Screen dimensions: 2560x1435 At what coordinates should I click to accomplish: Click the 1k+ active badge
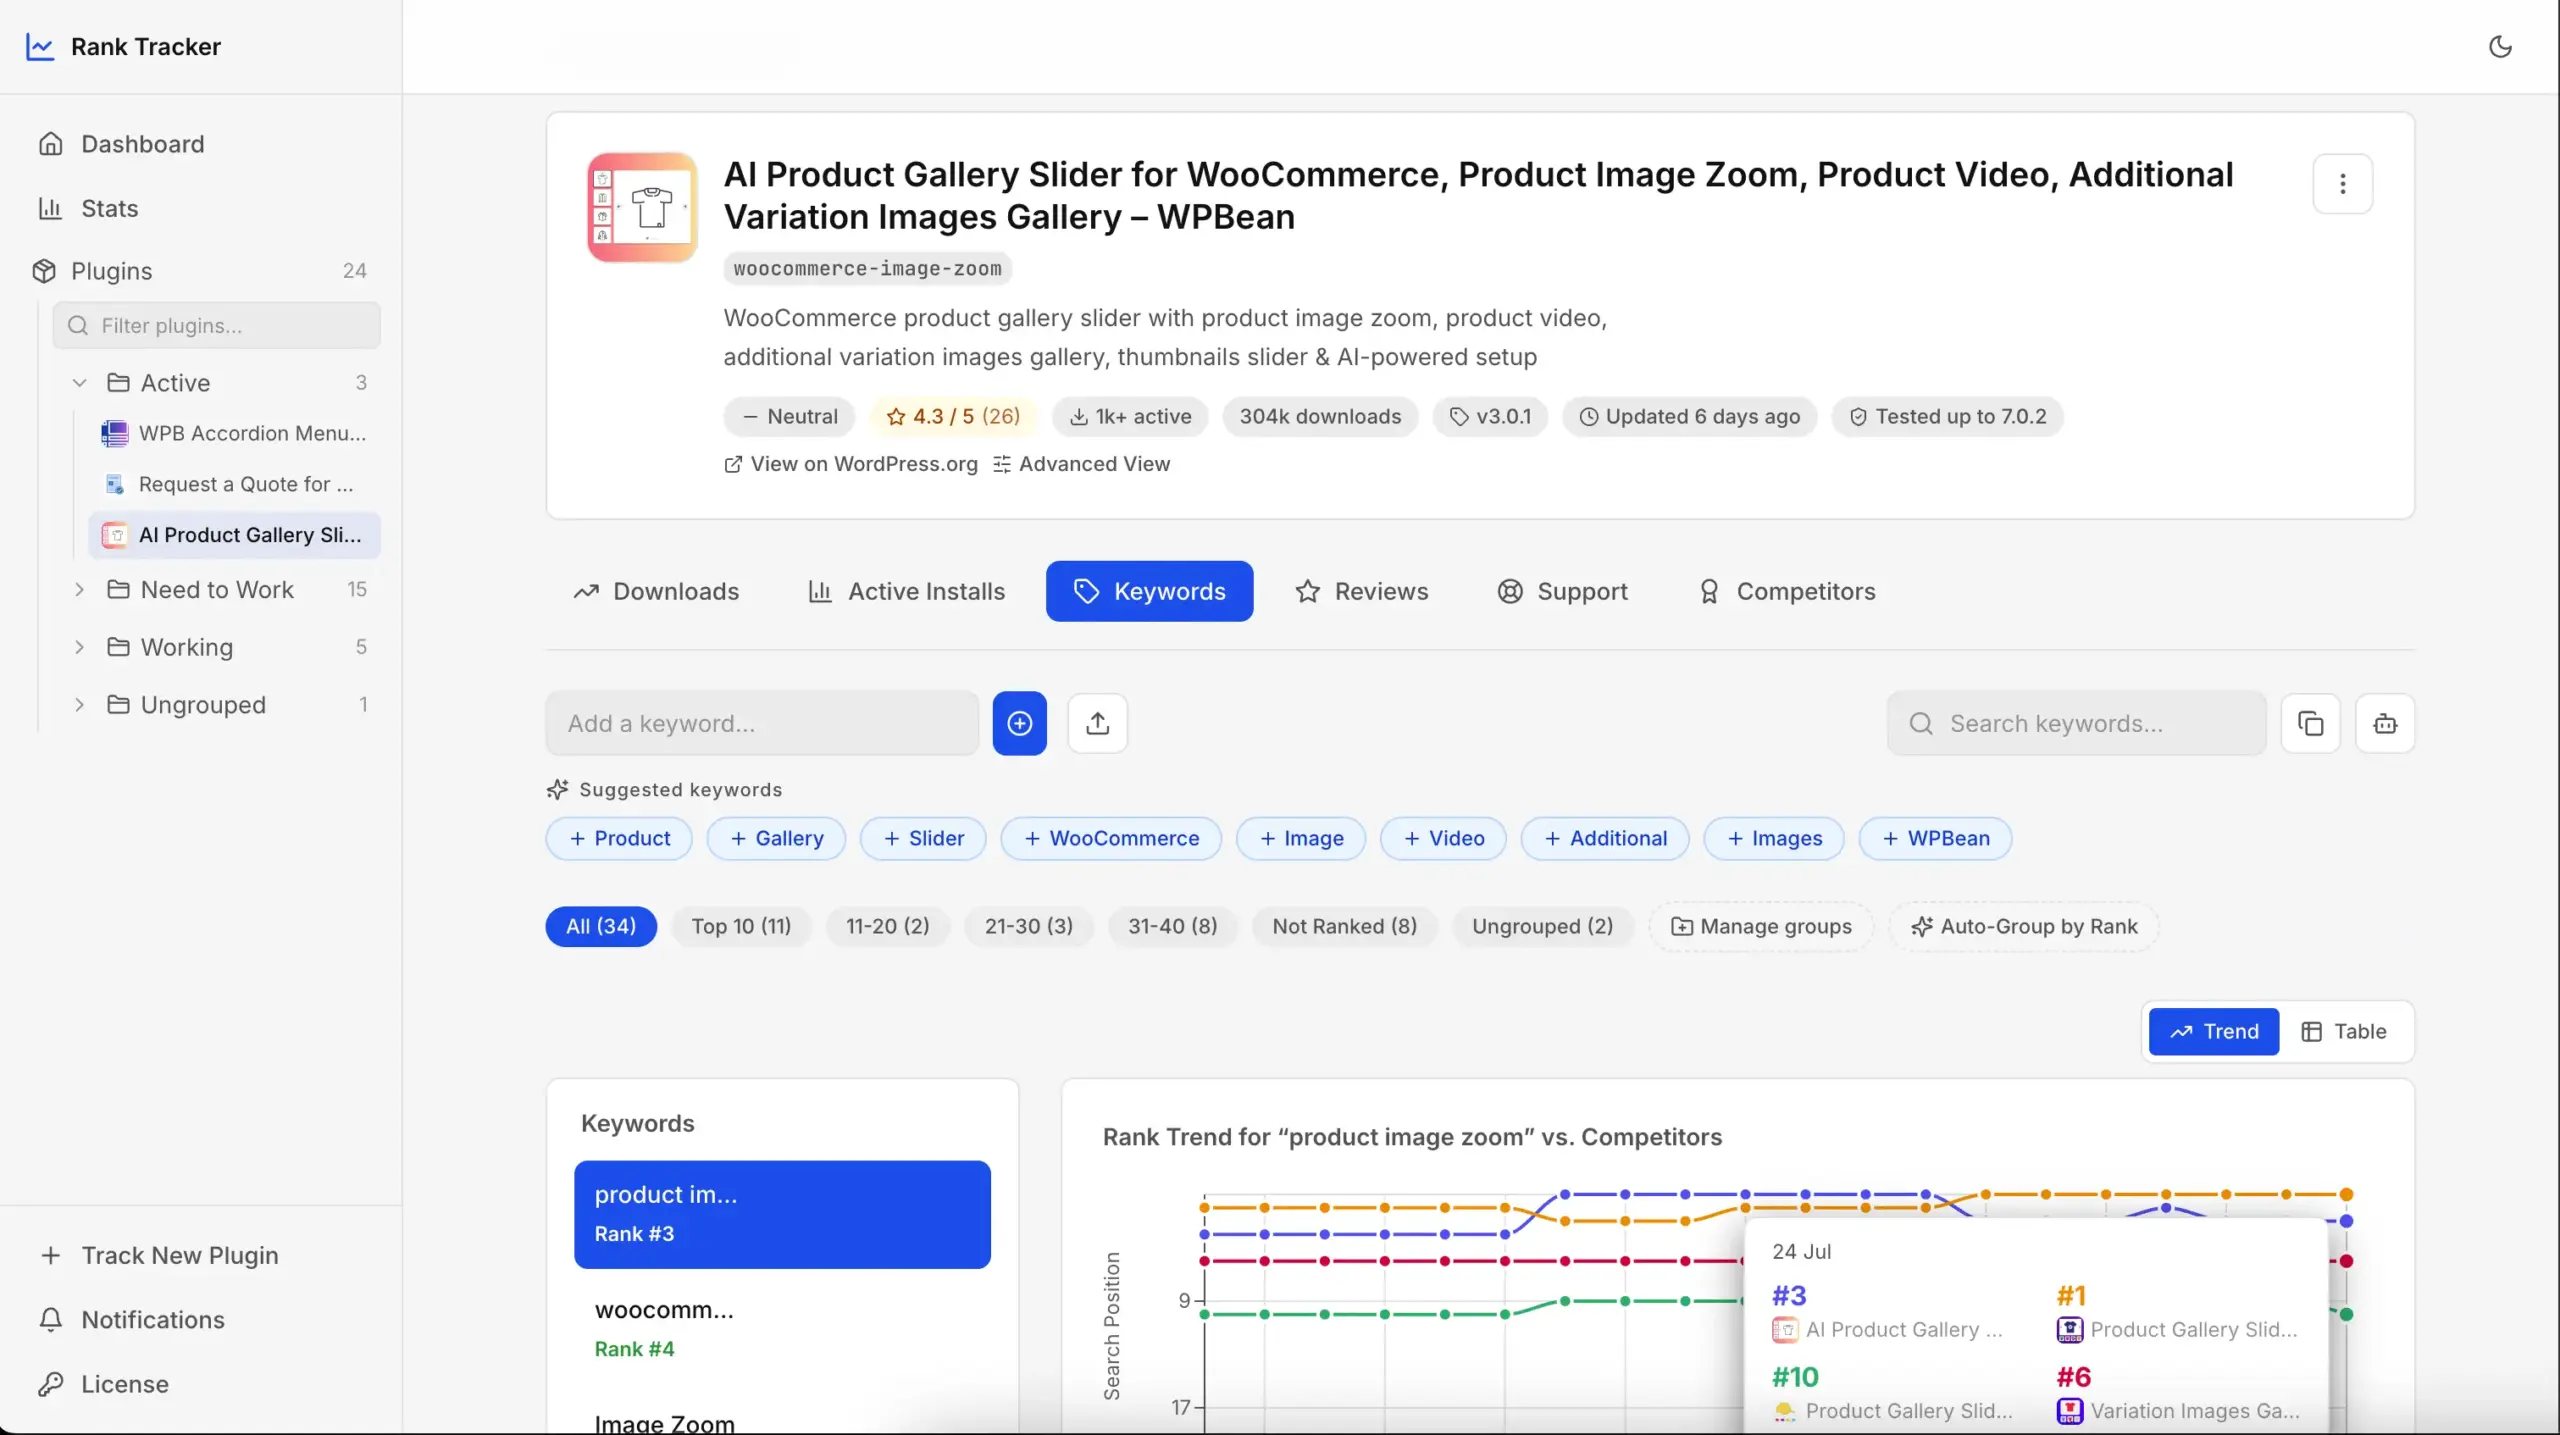click(1130, 417)
